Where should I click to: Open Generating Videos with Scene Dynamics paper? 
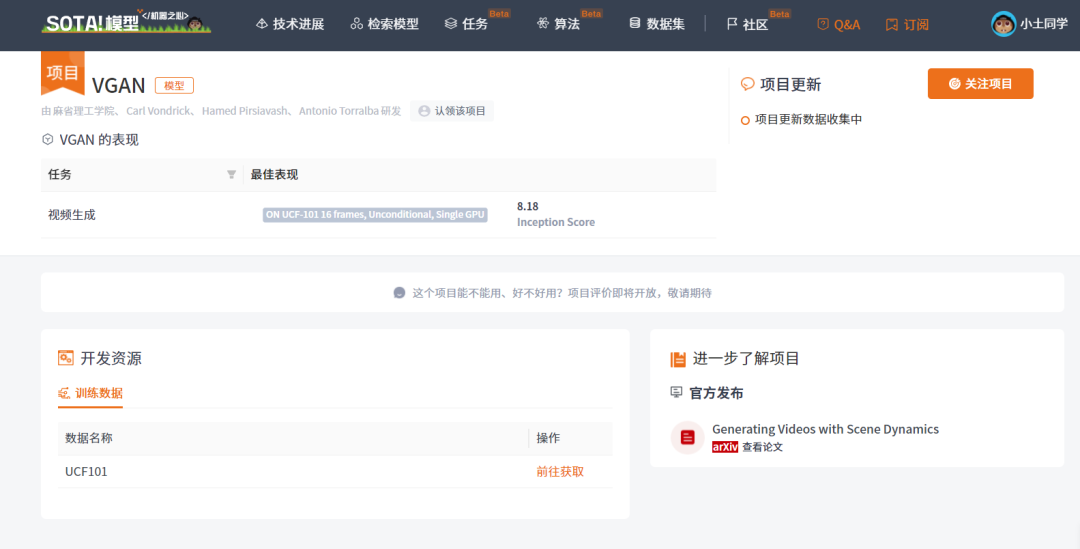click(825, 429)
